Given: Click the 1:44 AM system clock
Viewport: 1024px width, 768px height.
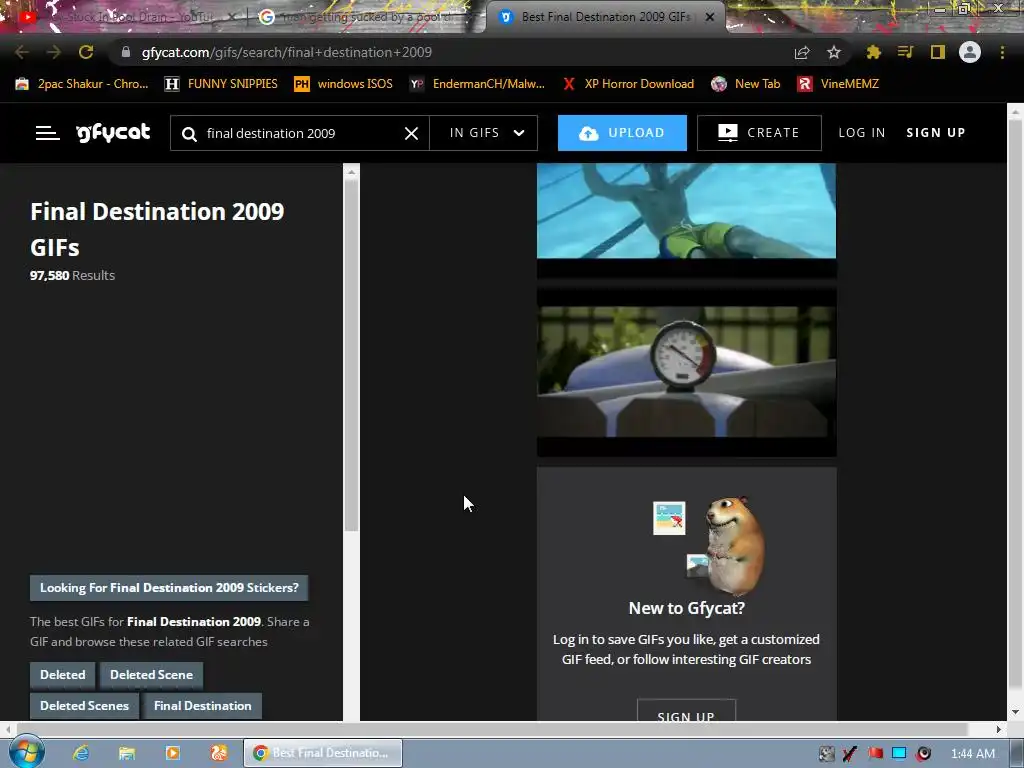Looking at the screenshot, I should 972,754.
